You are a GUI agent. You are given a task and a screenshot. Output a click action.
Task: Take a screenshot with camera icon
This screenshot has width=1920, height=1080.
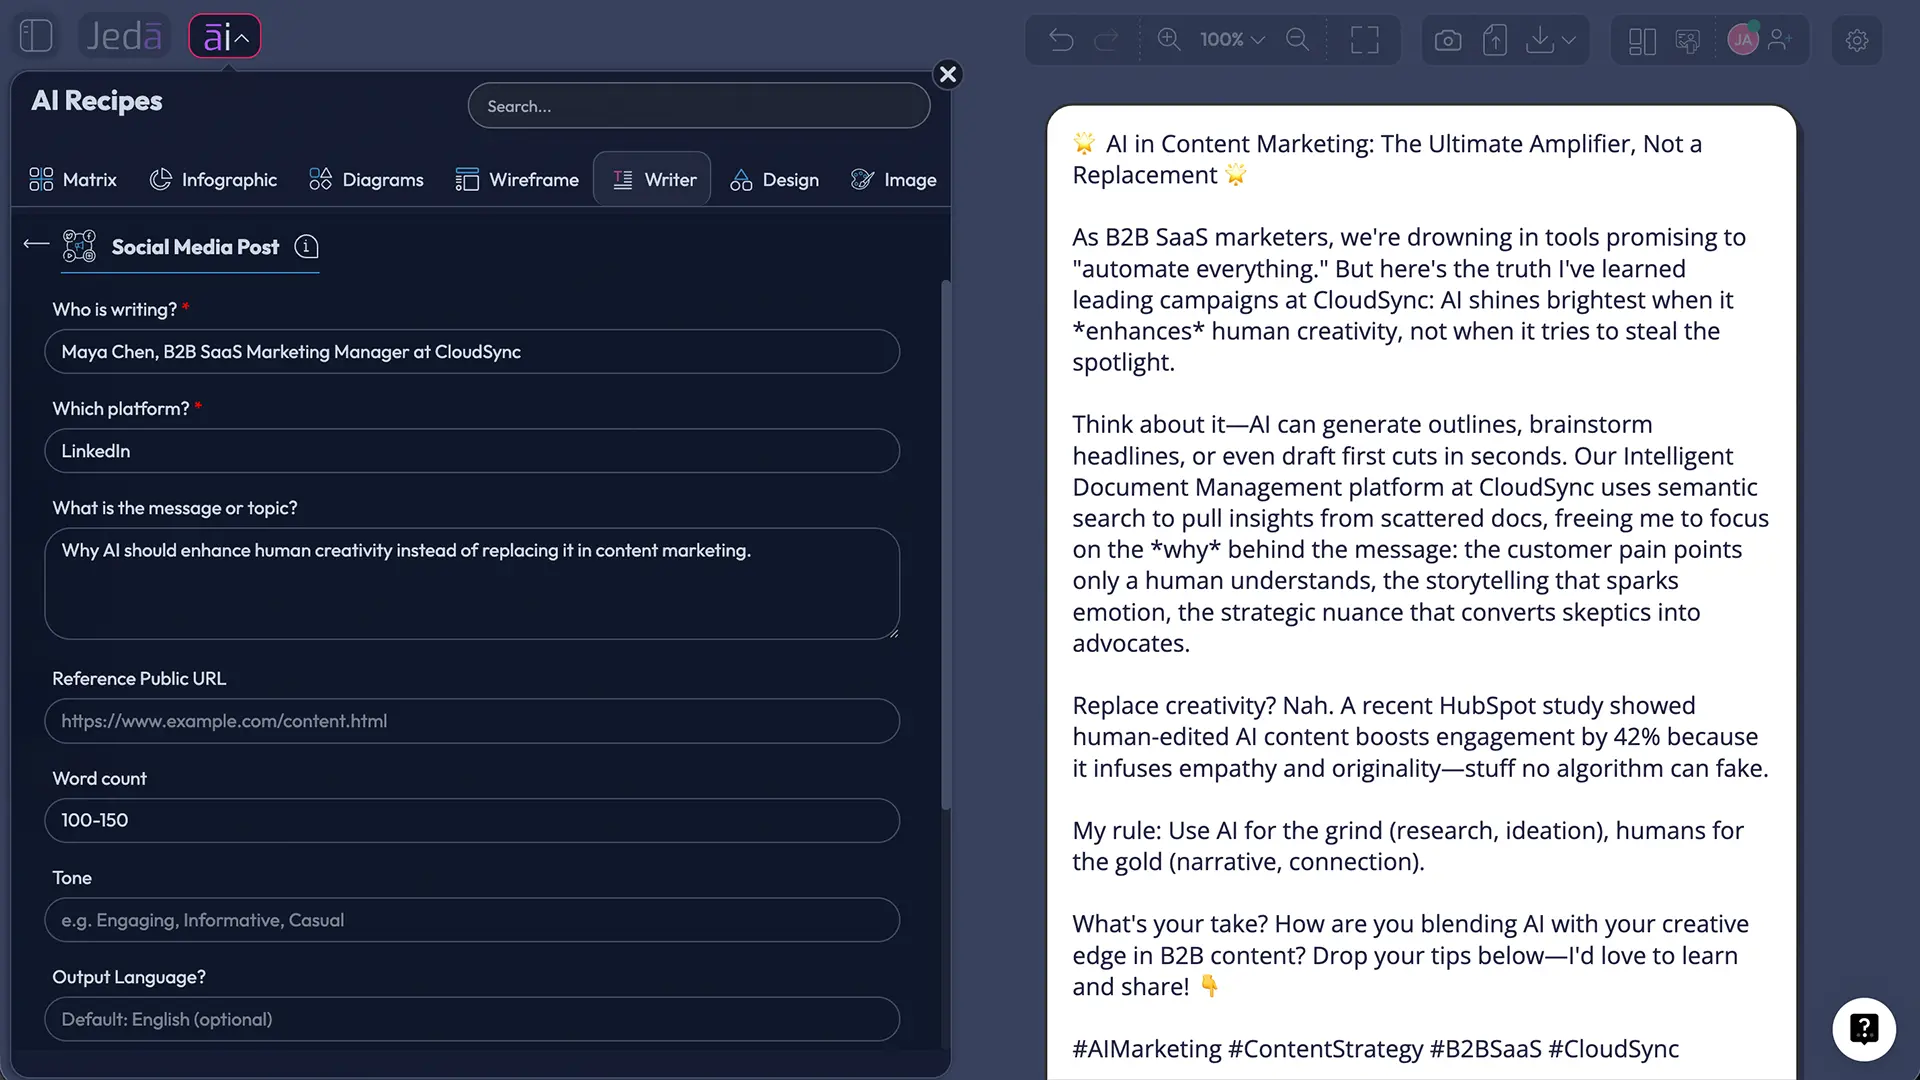point(1448,40)
